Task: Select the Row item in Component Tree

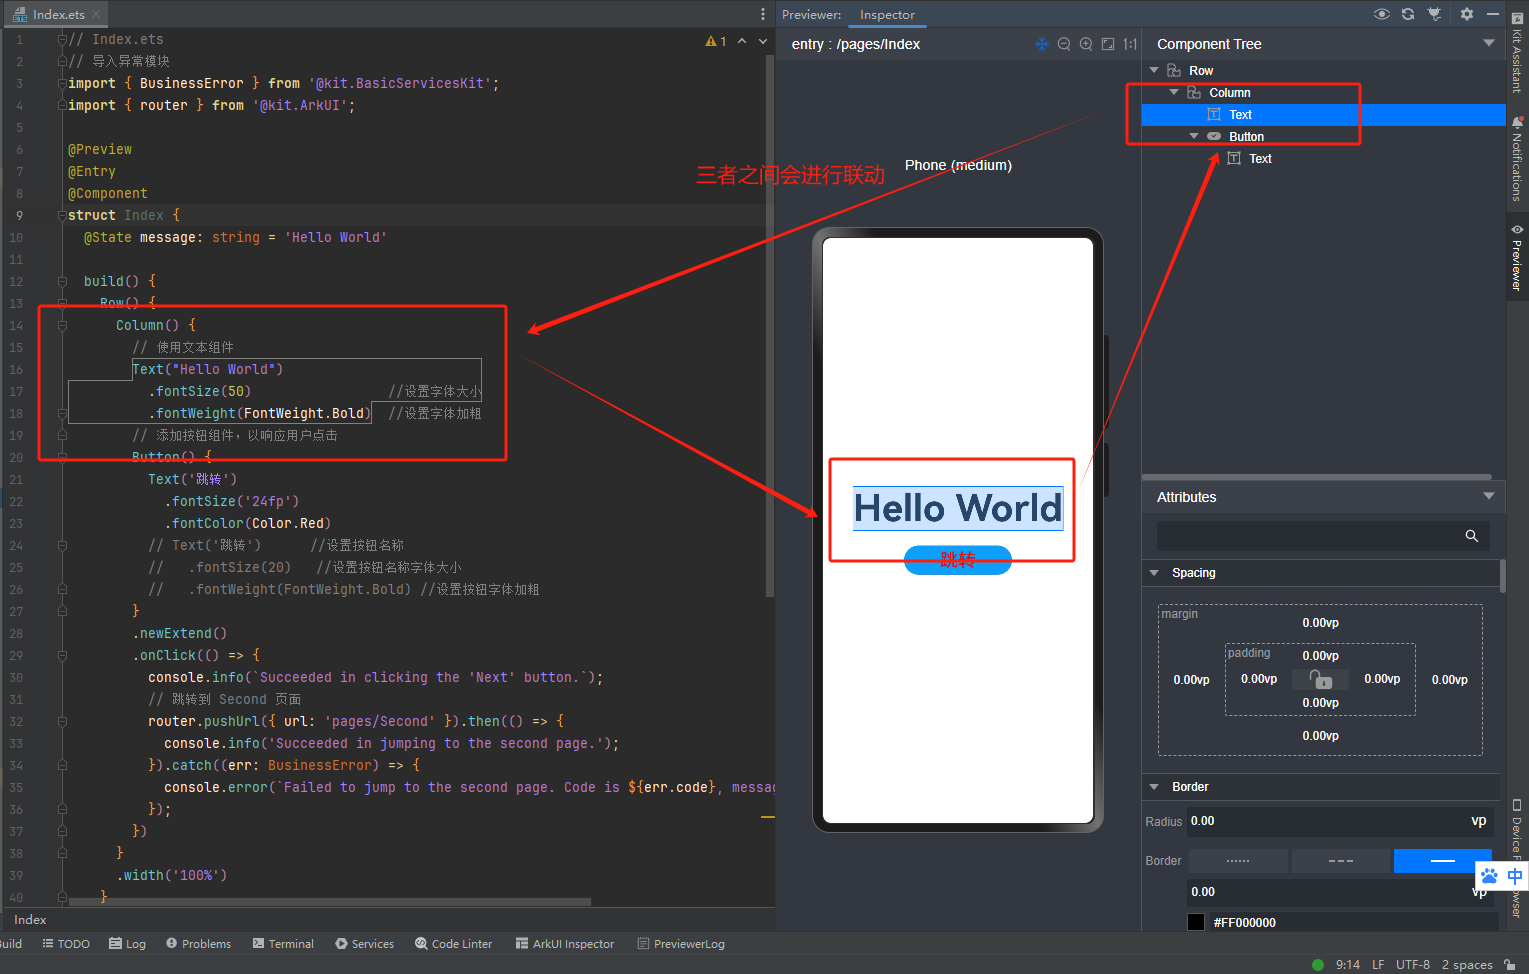Action: click(1201, 70)
